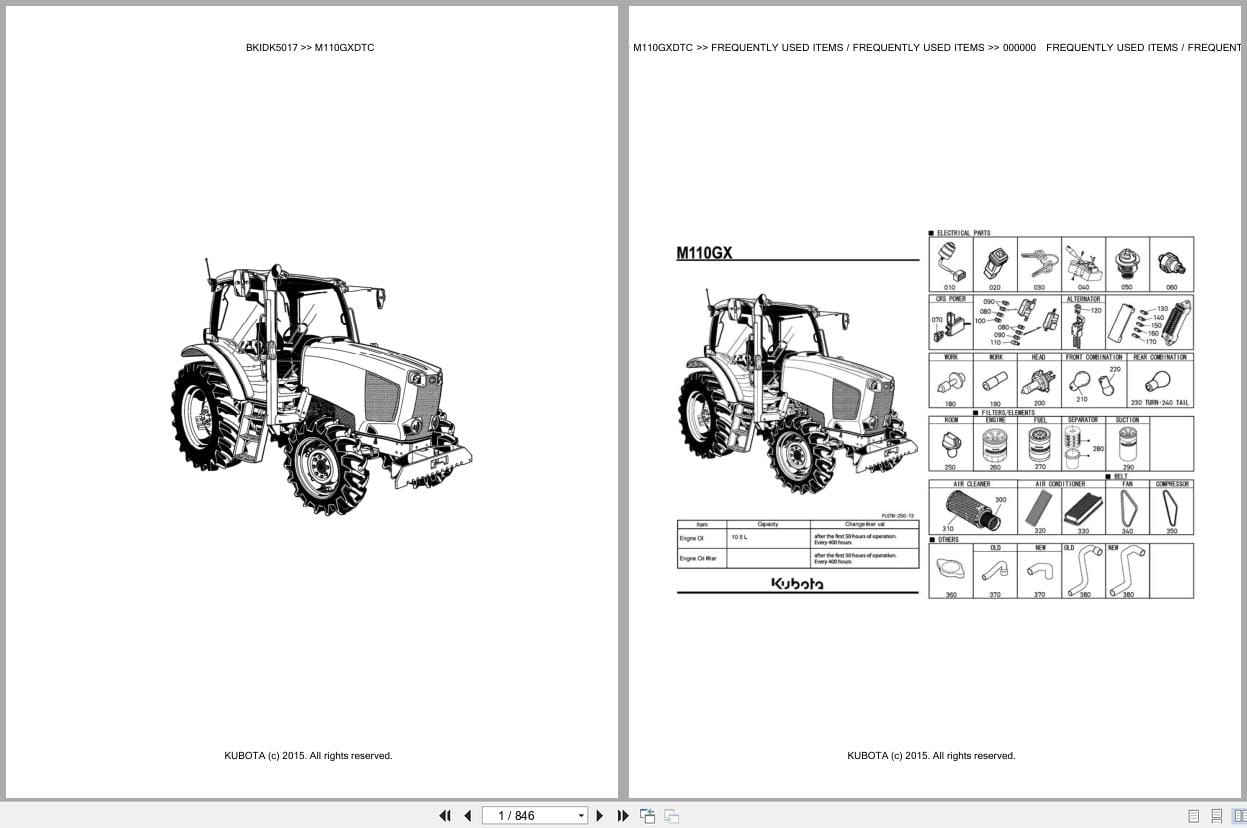Click left page KUBOTA (c) 2015 footer
The image size is (1247, 828).
coord(308,756)
